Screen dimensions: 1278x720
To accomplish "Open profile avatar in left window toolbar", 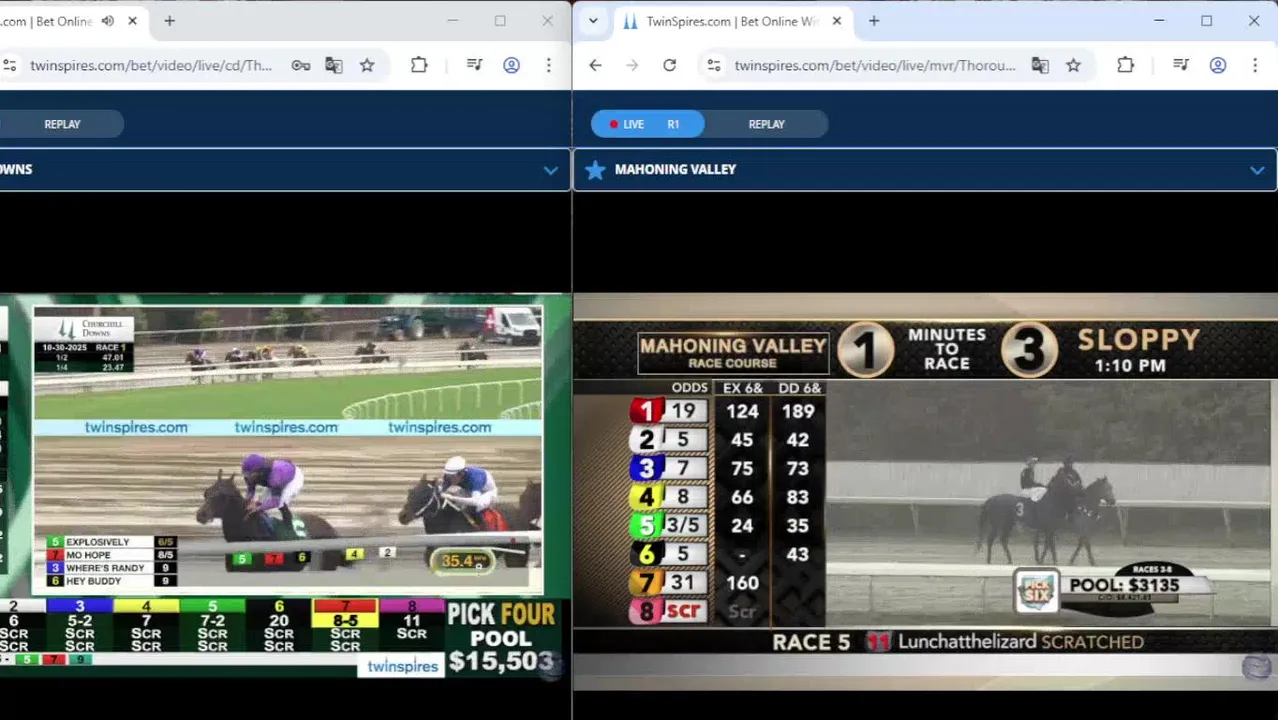I will coord(511,65).
